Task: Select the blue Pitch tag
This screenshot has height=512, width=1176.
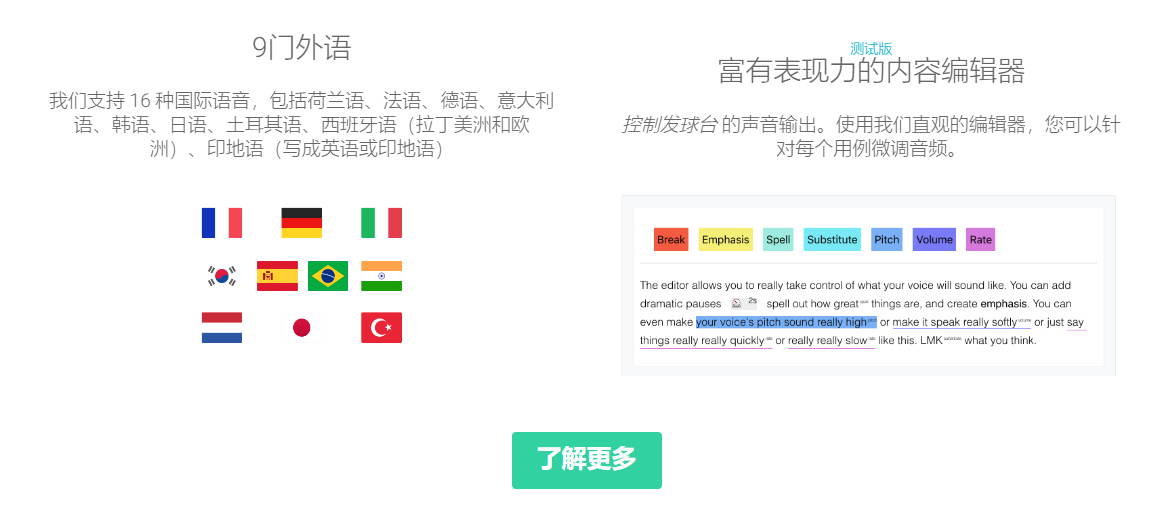Action: [x=886, y=239]
